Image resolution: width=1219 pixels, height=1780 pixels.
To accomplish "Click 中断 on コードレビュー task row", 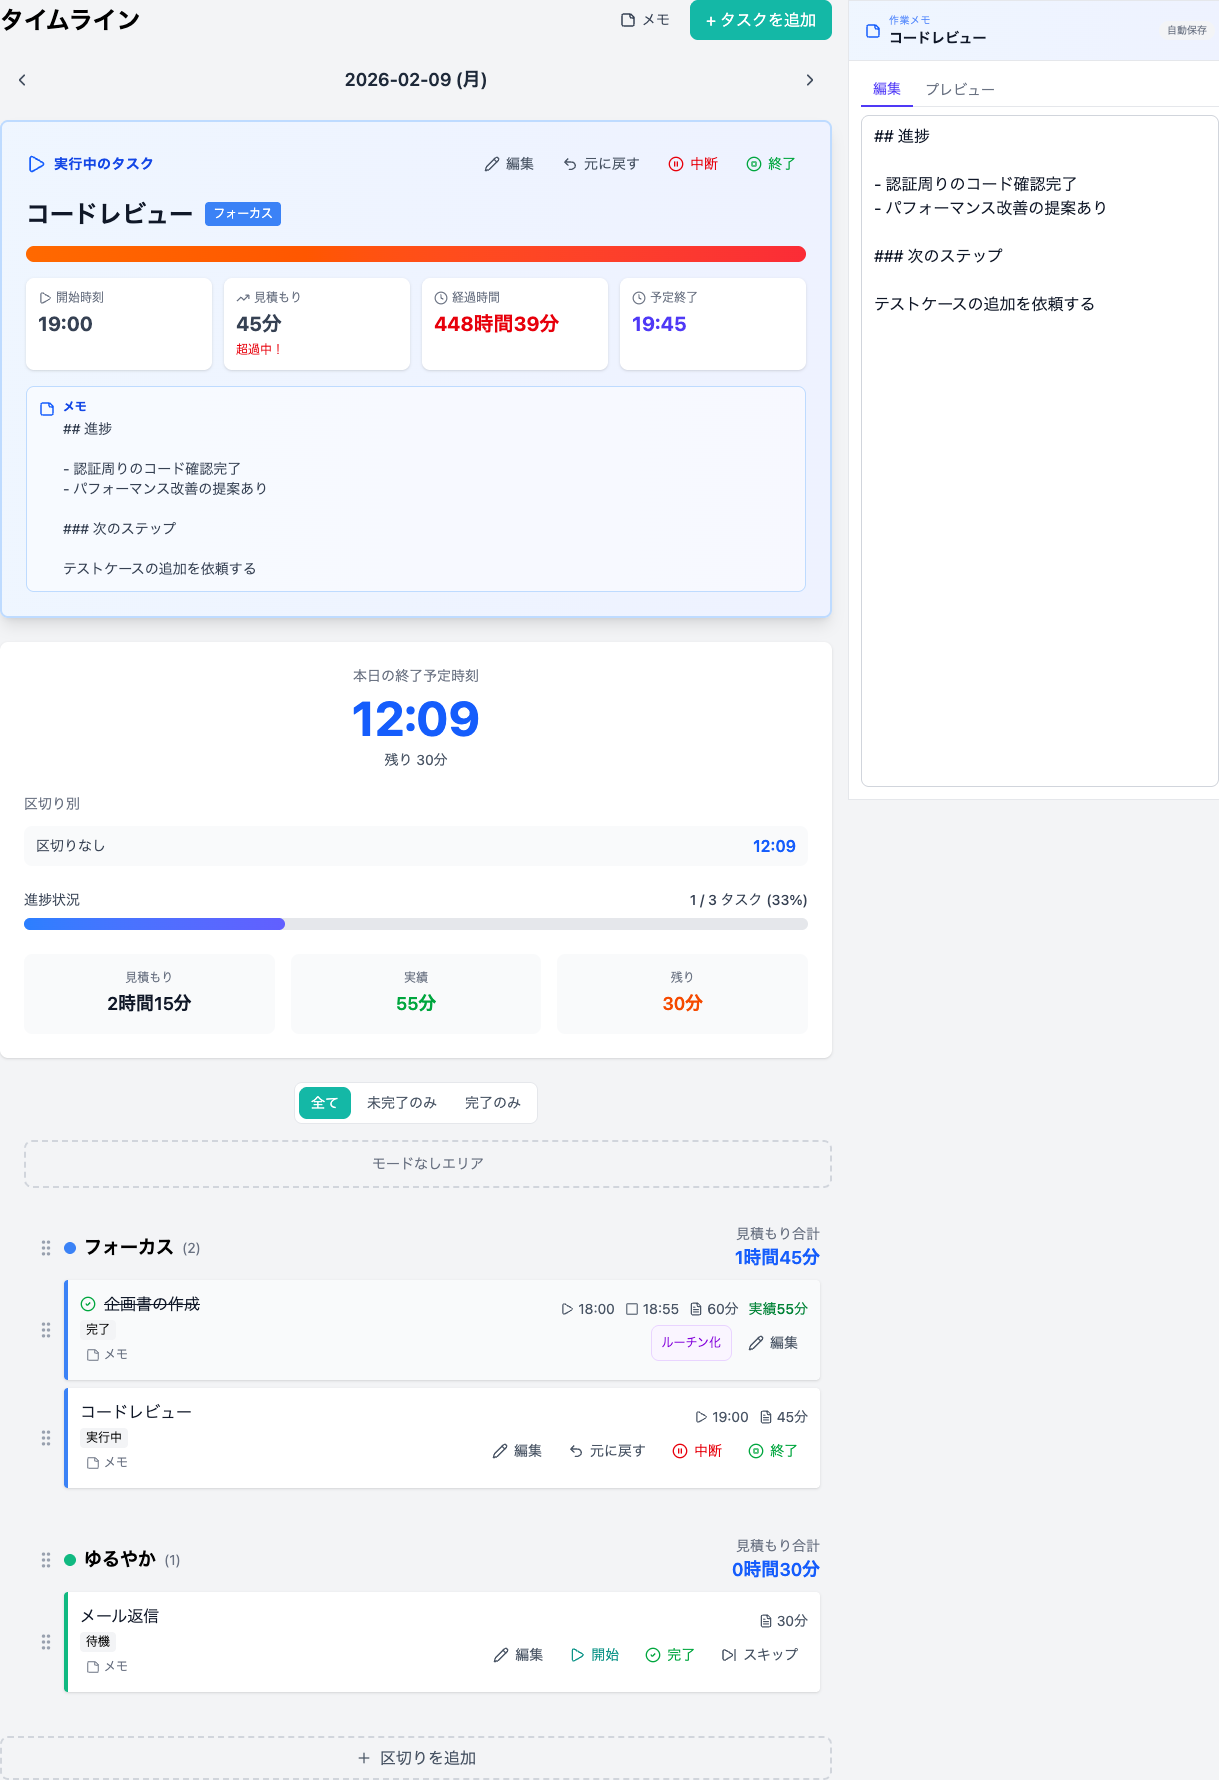I will click(697, 1451).
